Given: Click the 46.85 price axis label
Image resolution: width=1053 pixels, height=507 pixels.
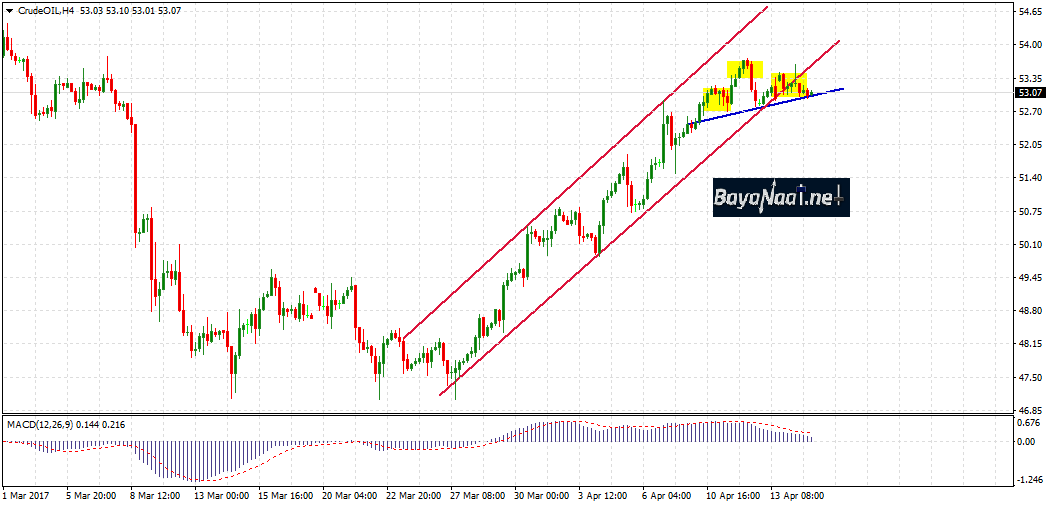Looking at the screenshot, I should point(1030,411).
